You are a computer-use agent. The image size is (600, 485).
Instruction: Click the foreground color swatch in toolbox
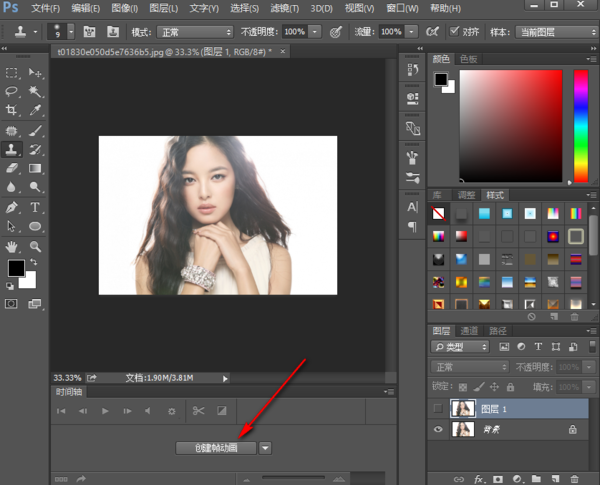pos(16,268)
